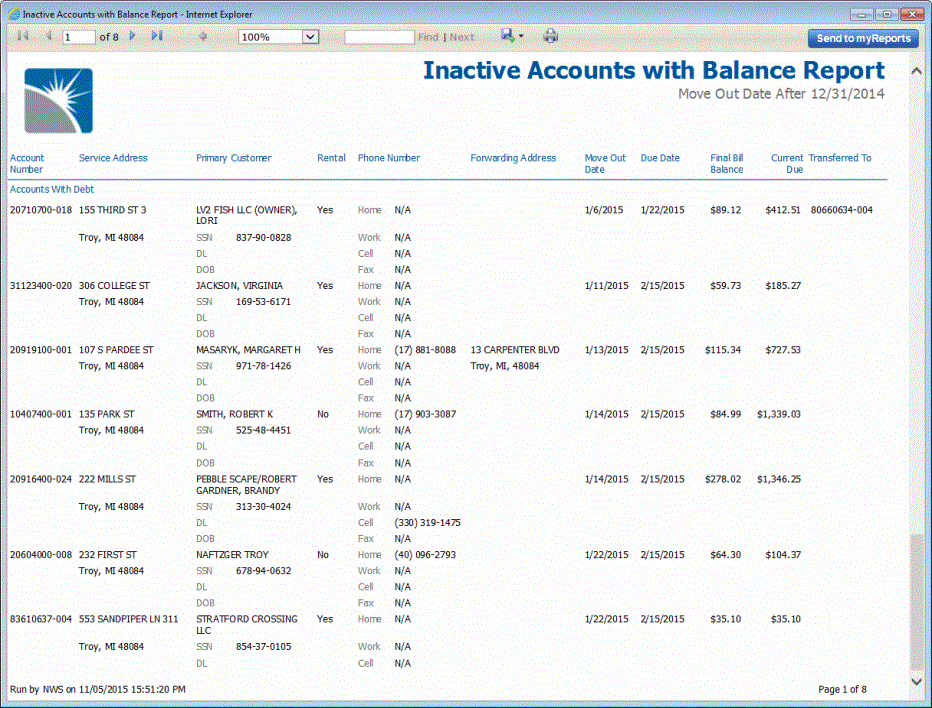Click Send to myReports button
Image resolution: width=932 pixels, height=708 pixels.
coord(863,39)
